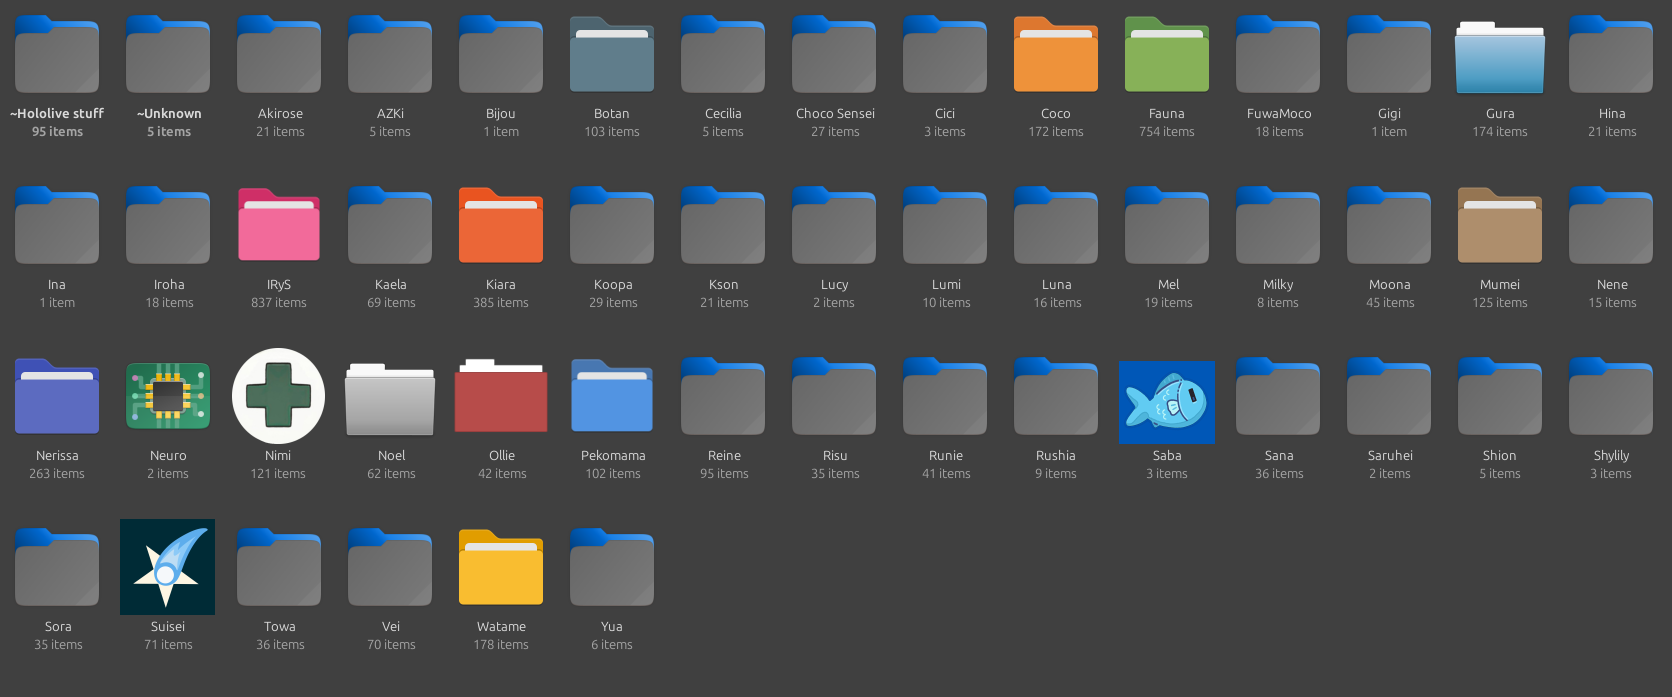Select the Koopa folder icon

point(612,225)
